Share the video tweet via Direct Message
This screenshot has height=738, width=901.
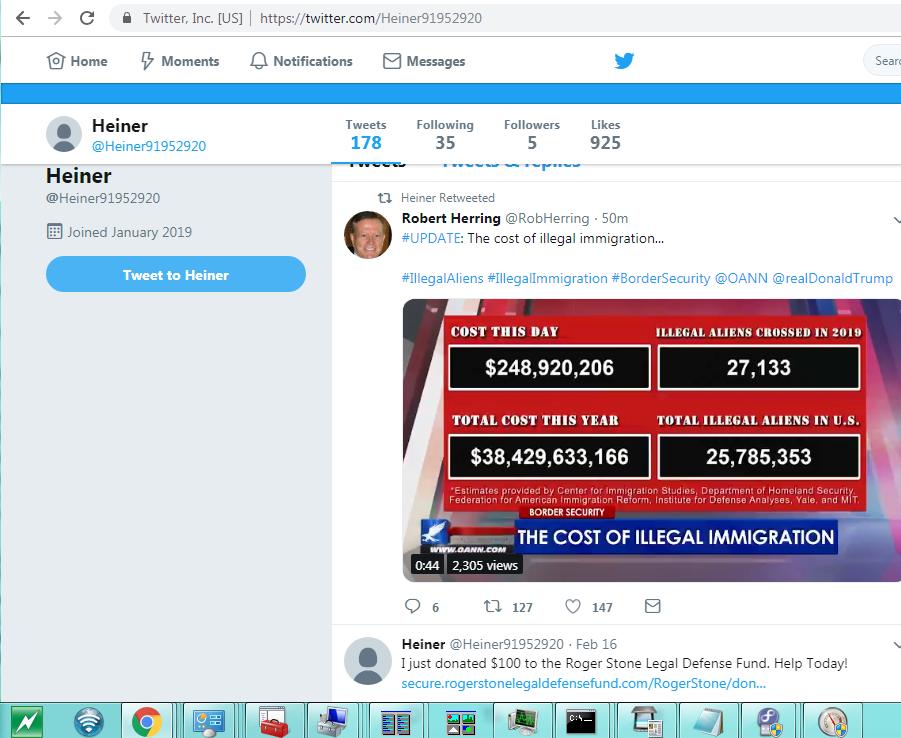[x=653, y=606]
